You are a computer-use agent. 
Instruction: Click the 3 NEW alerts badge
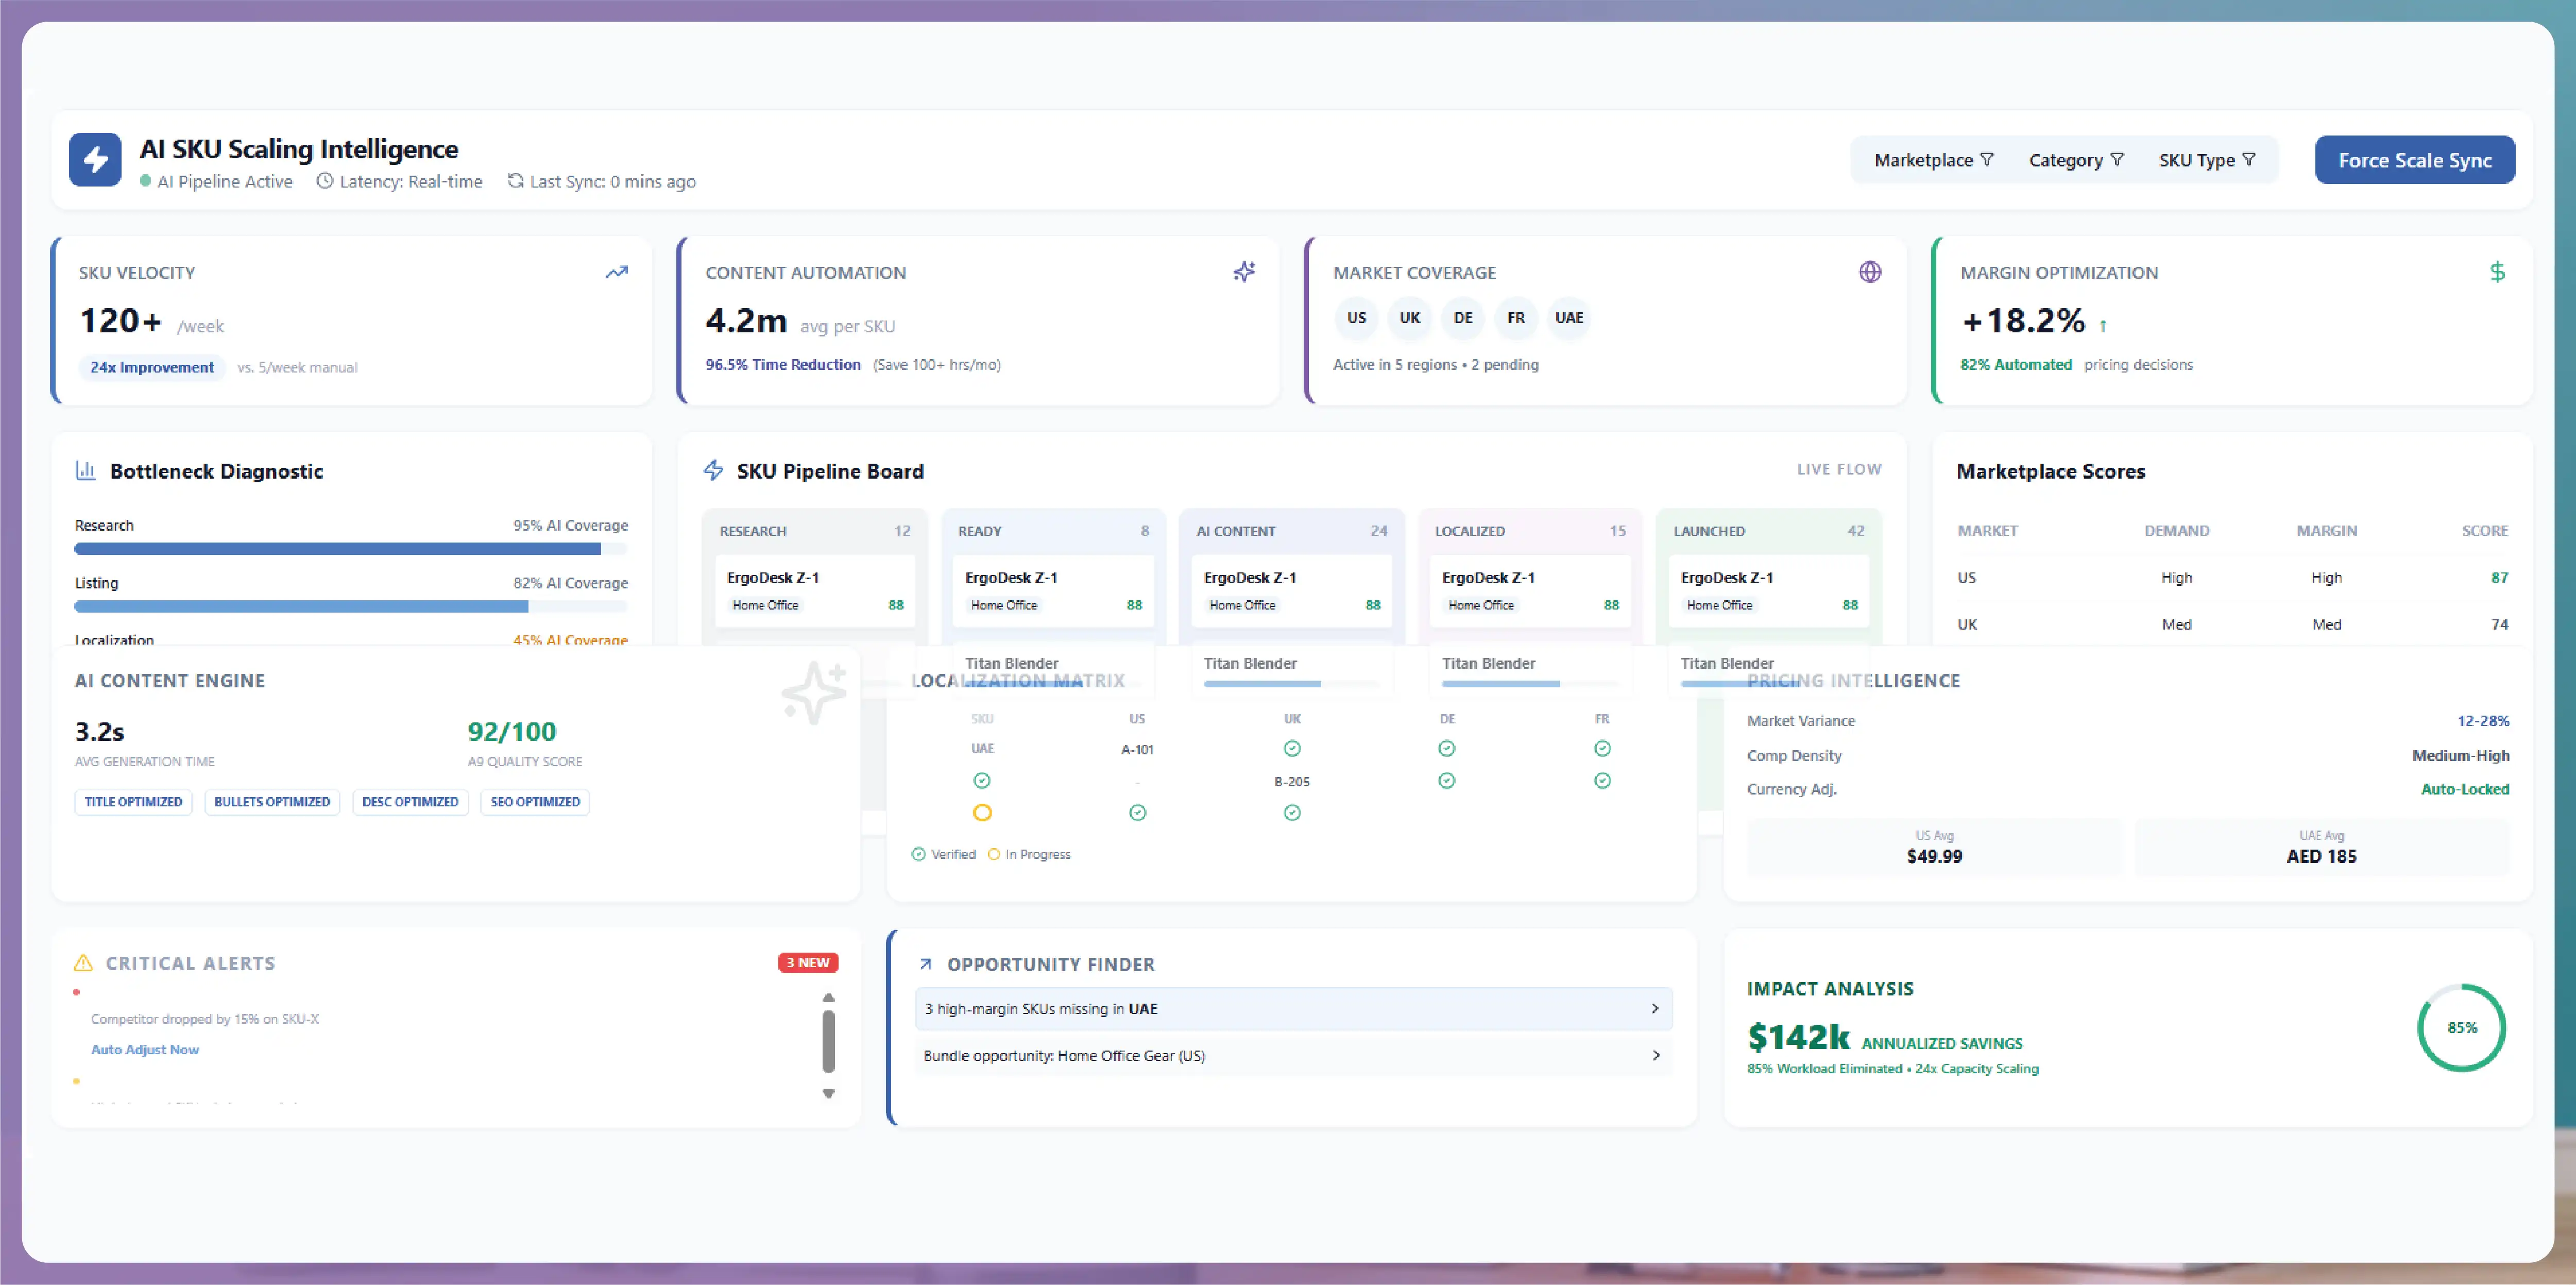(808, 963)
